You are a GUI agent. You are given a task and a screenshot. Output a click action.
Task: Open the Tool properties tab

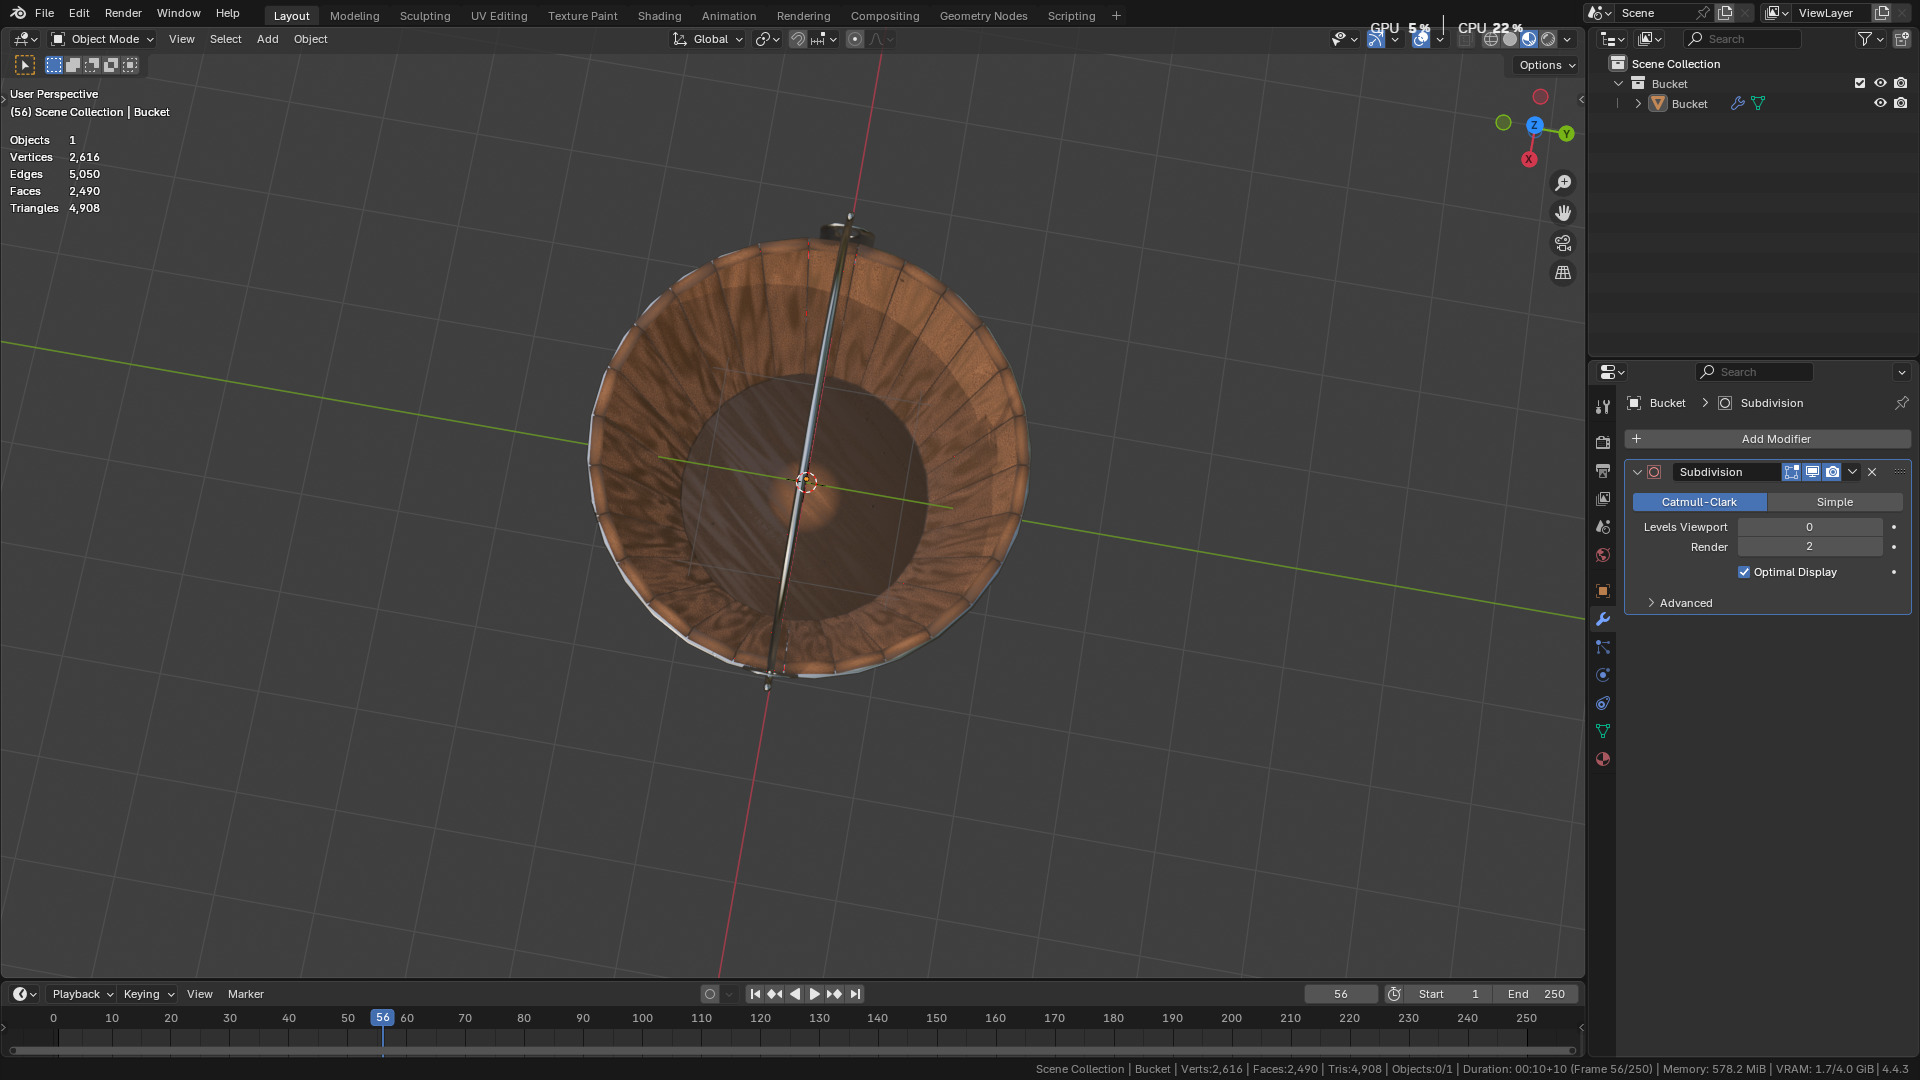[1603, 407]
